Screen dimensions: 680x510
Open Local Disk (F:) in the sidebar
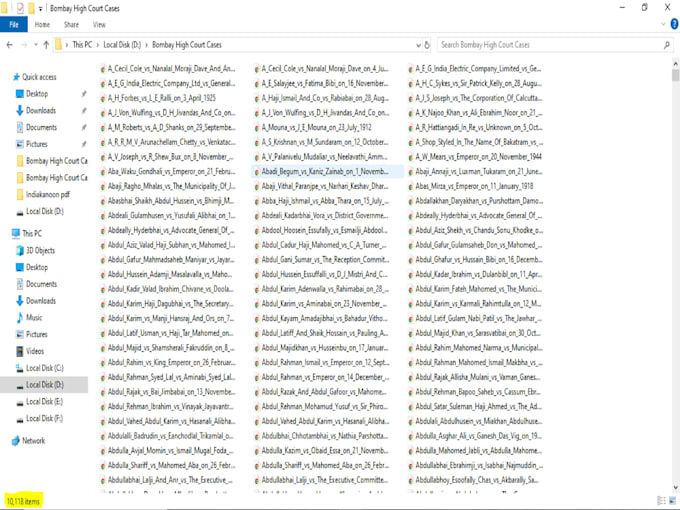(x=39, y=418)
